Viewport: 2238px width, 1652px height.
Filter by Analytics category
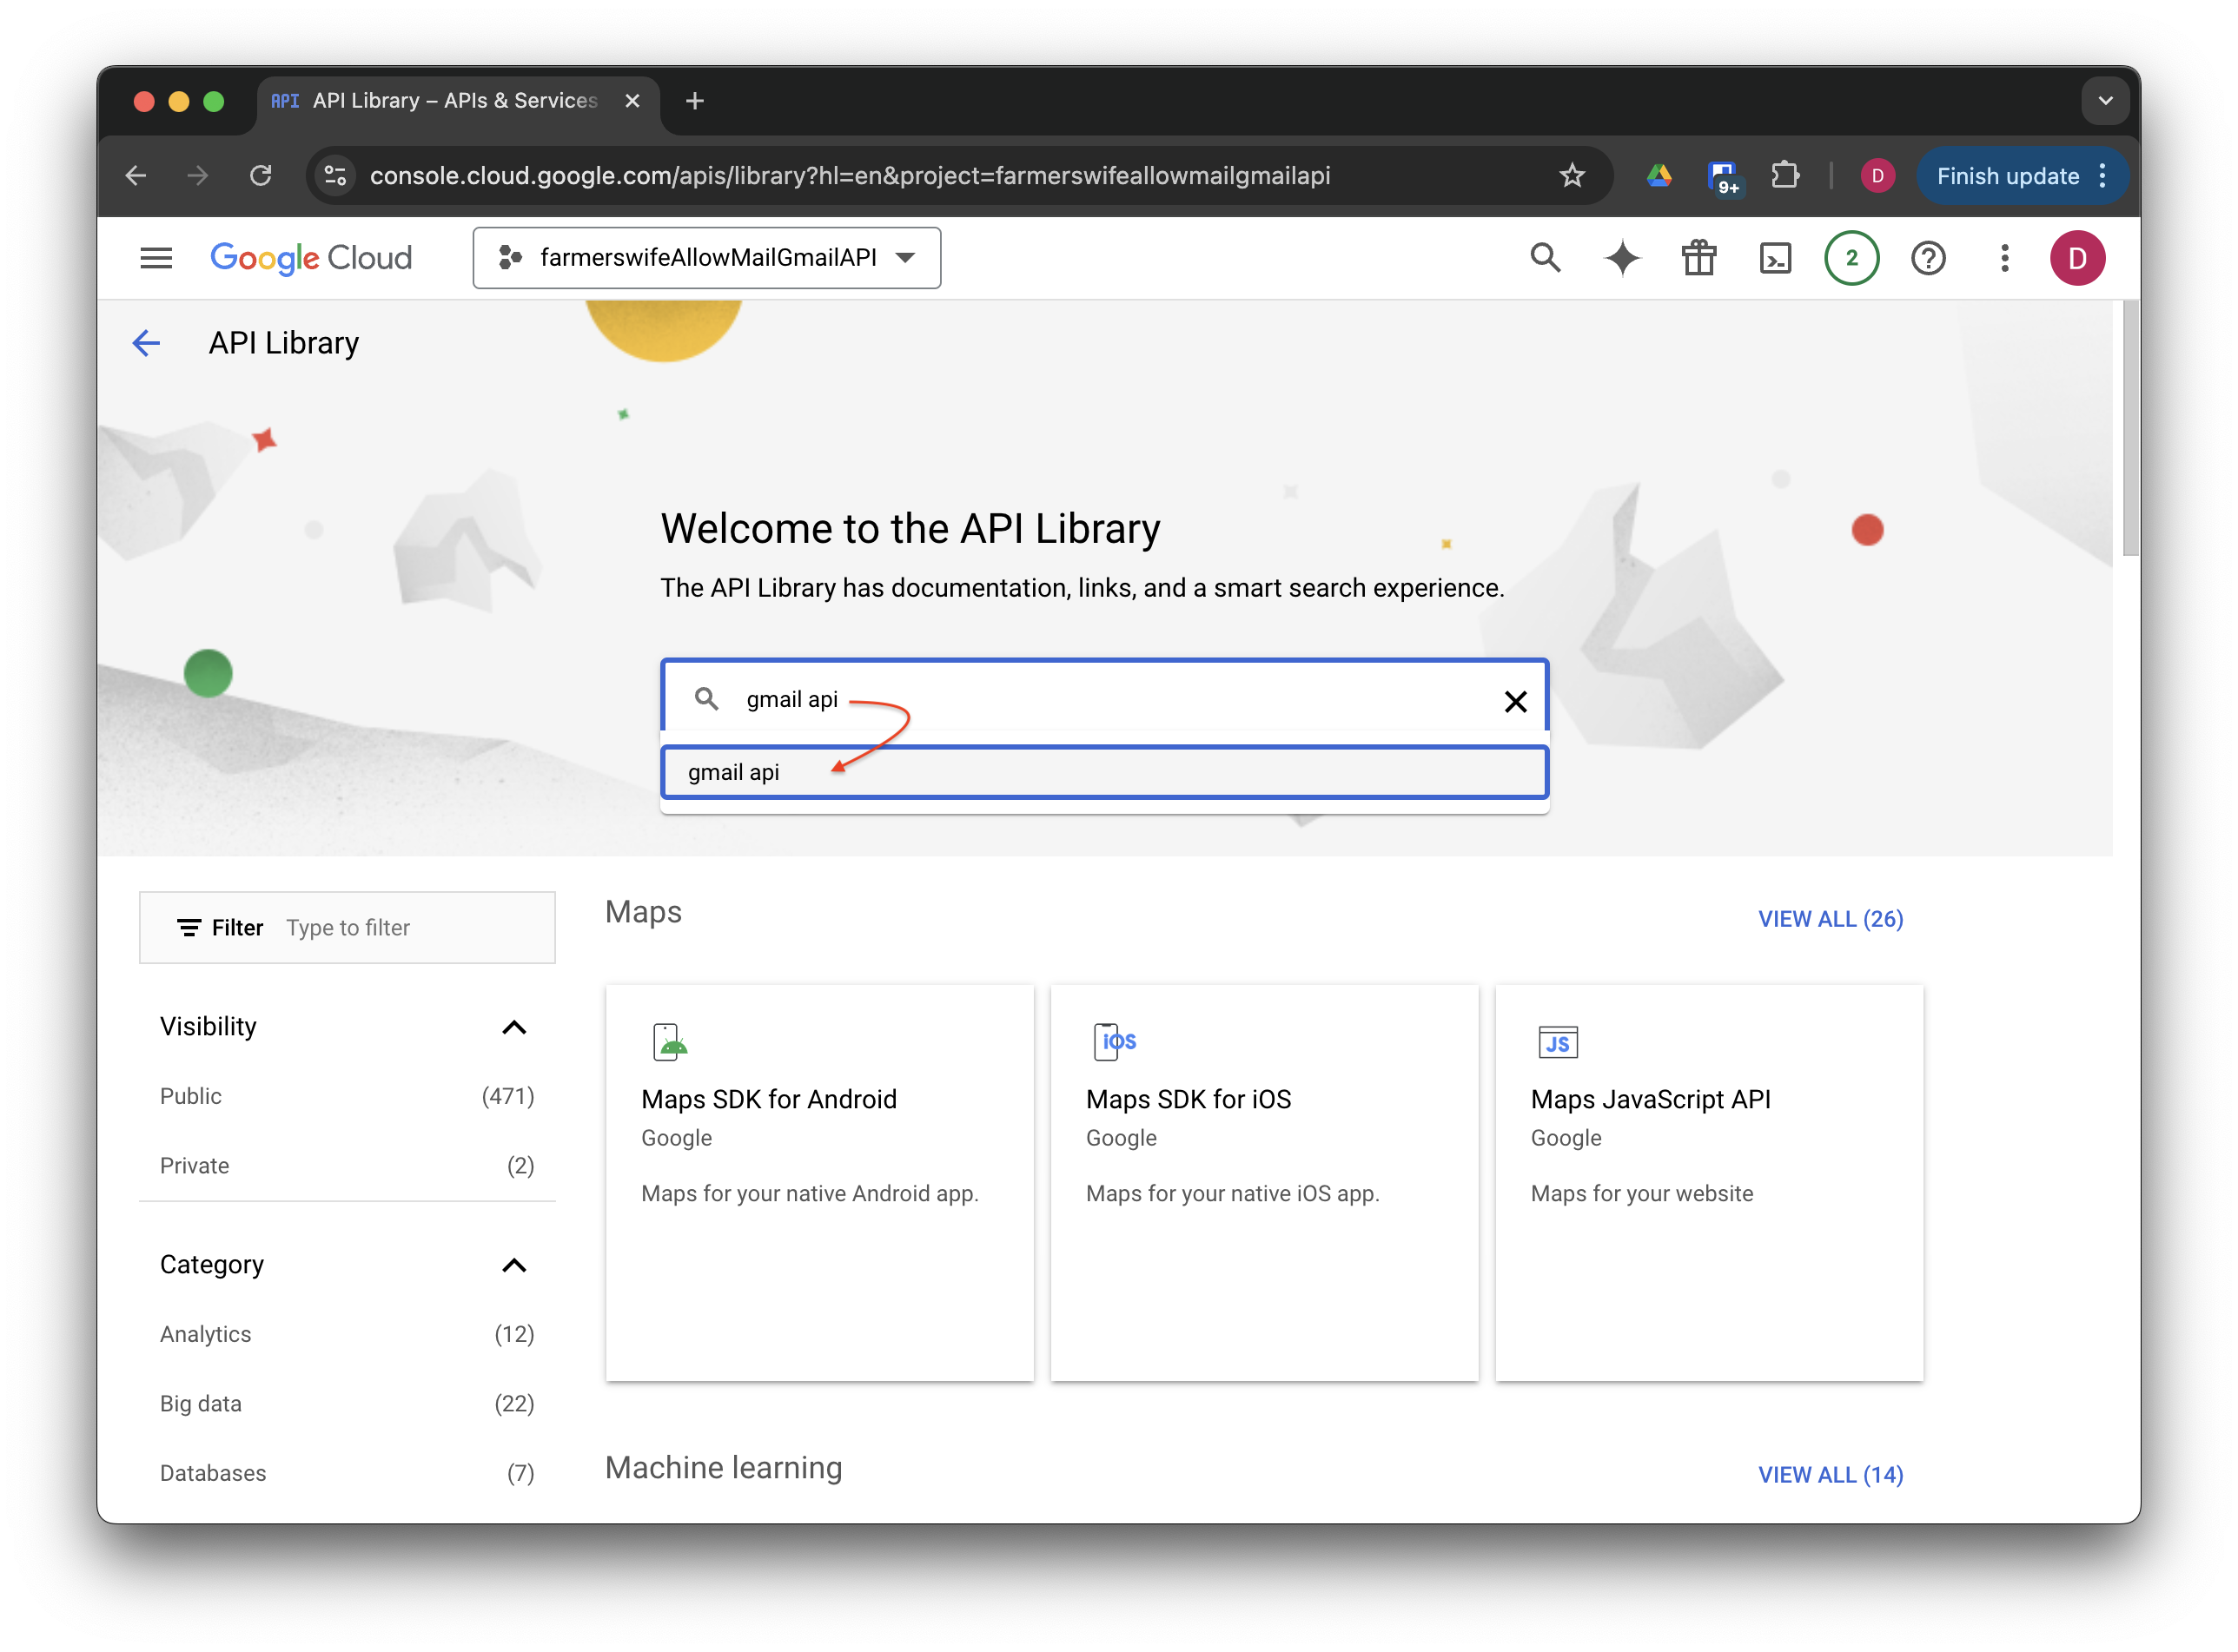(x=205, y=1334)
